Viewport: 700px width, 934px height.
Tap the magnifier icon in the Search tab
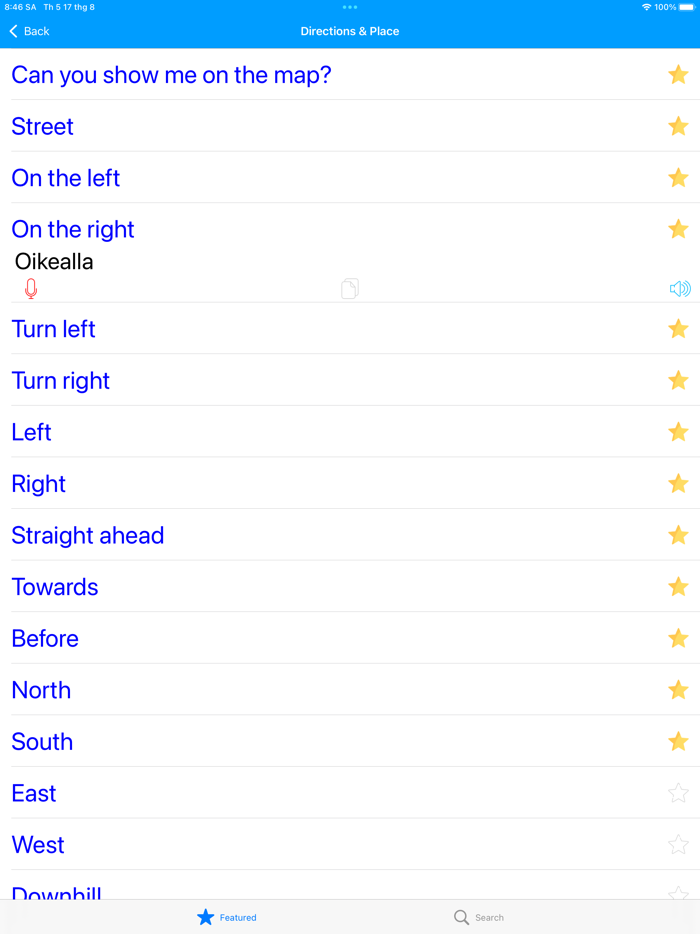[x=461, y=917]
